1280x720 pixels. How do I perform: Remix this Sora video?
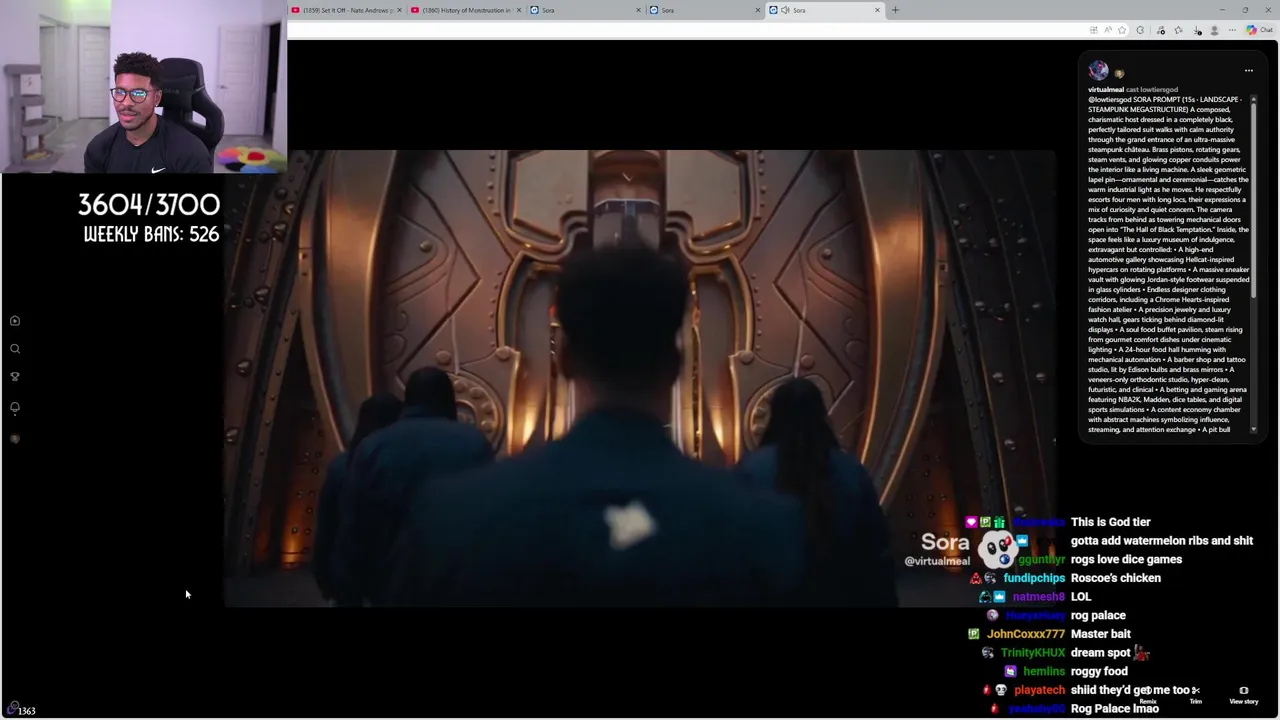[1148, 693]
